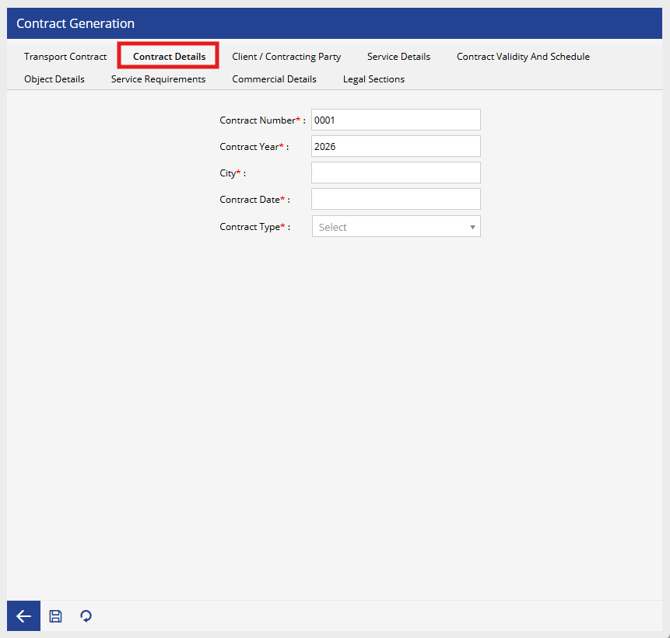Go to the Legal Sections tab
Viewport: 670px width, 638px height.
[373, 79]
